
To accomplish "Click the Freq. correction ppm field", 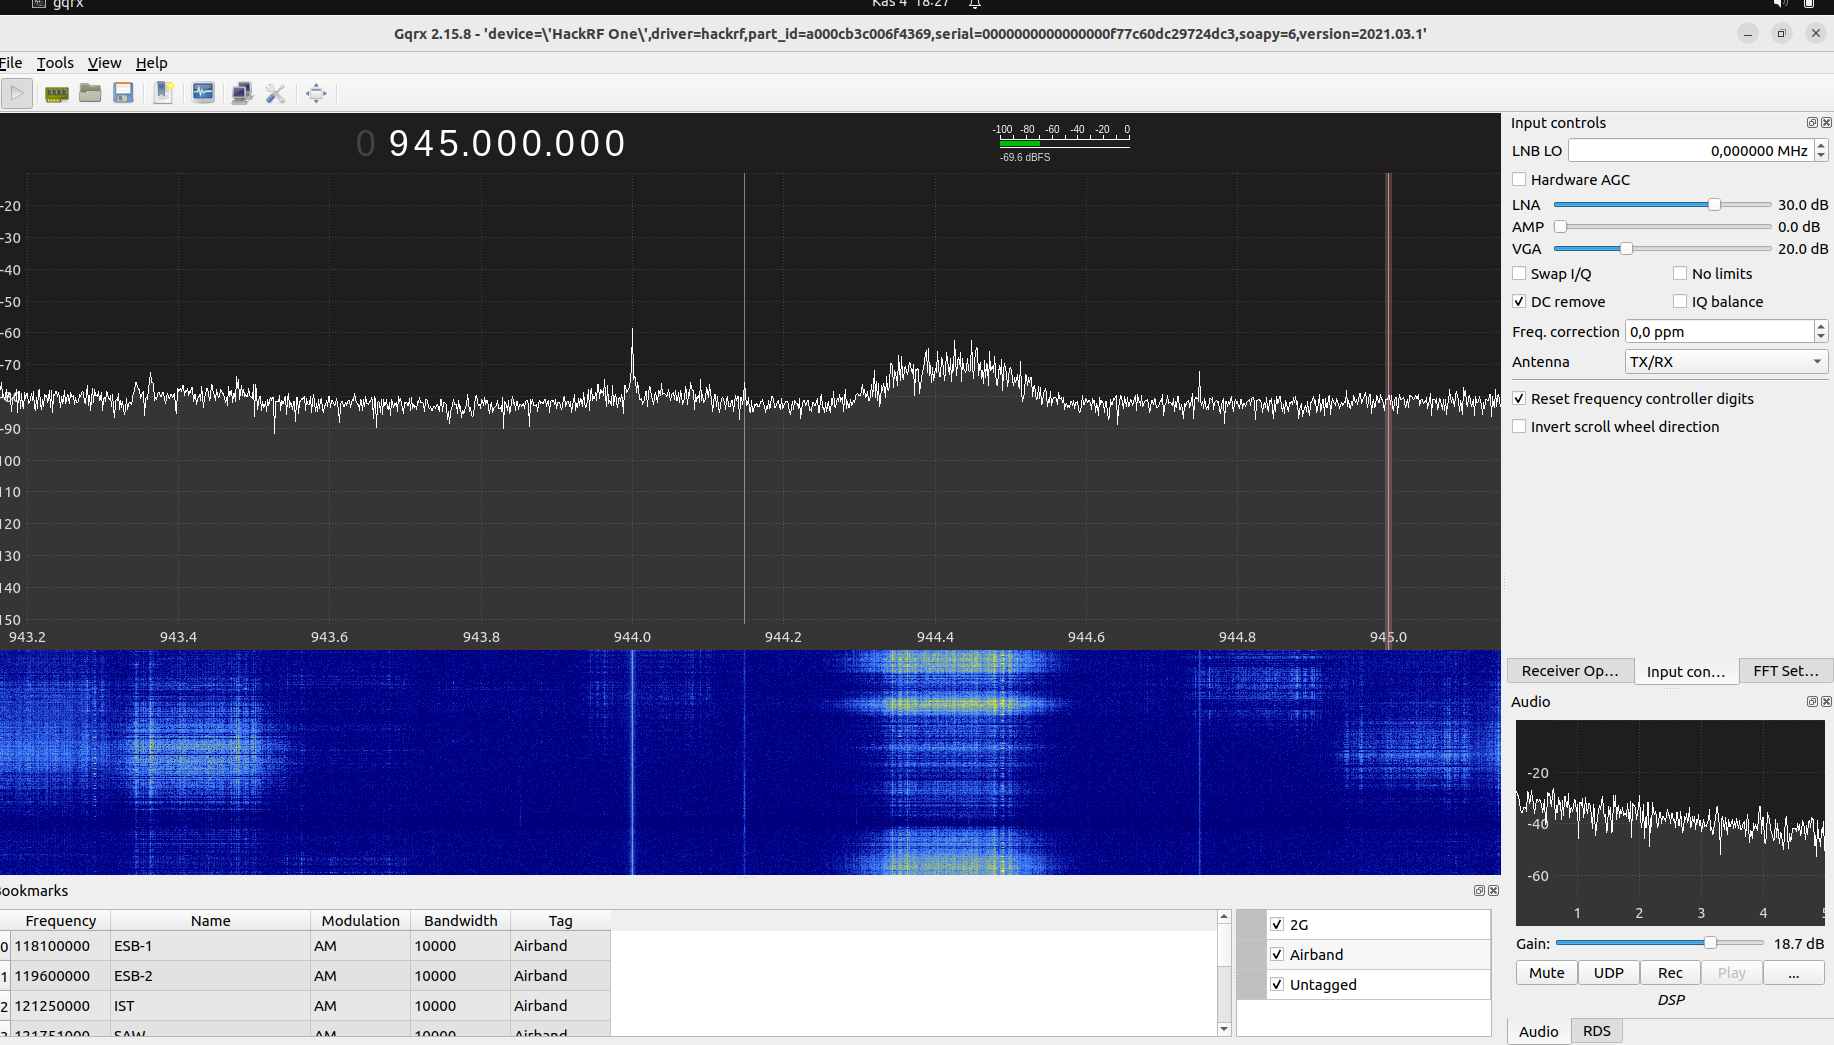I will click(1720, 332).
